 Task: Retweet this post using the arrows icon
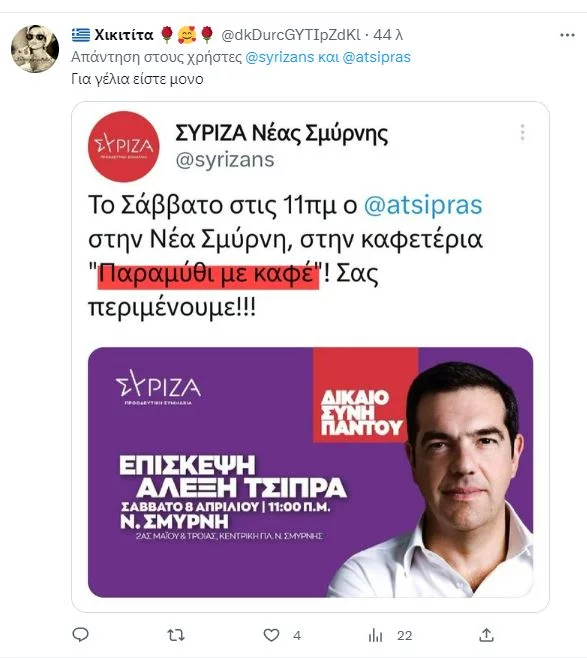(176, 635)
